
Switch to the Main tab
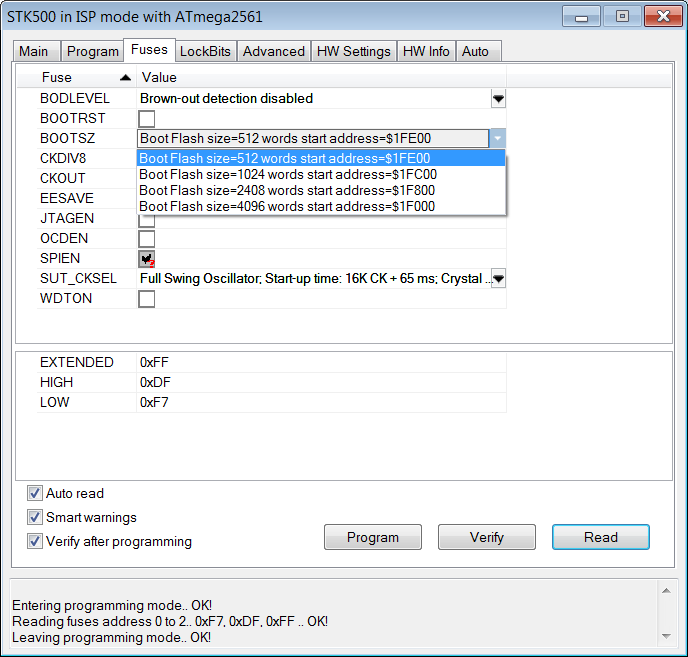tap(36, 51)
